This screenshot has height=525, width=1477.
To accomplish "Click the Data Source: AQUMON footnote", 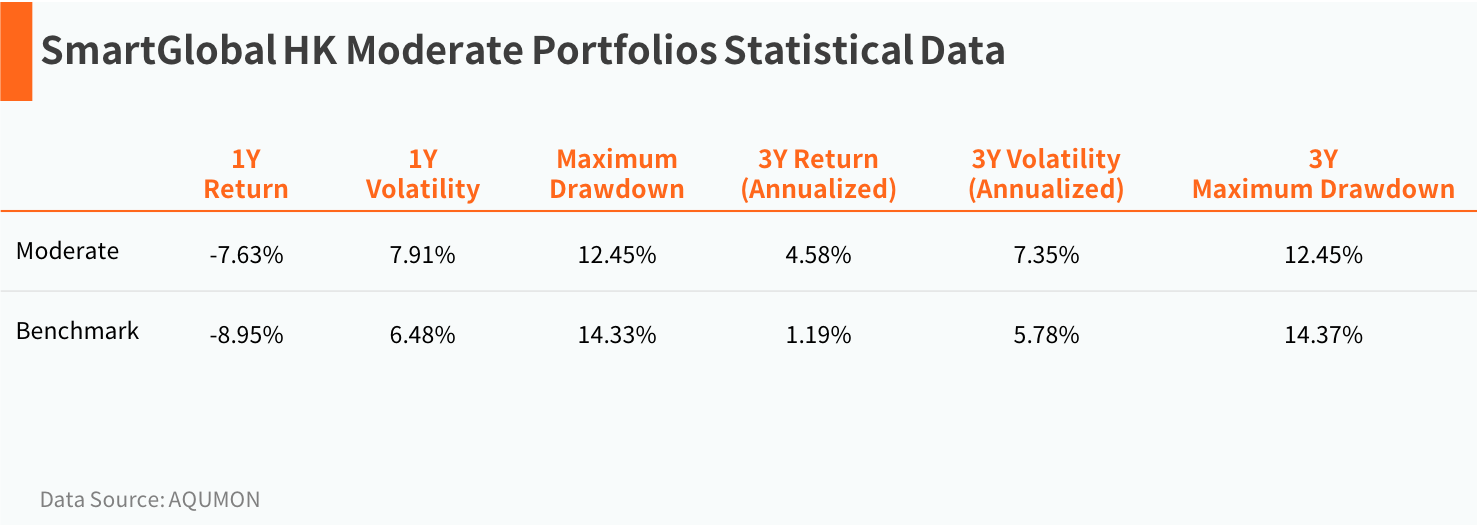I will tap(150, 499).
